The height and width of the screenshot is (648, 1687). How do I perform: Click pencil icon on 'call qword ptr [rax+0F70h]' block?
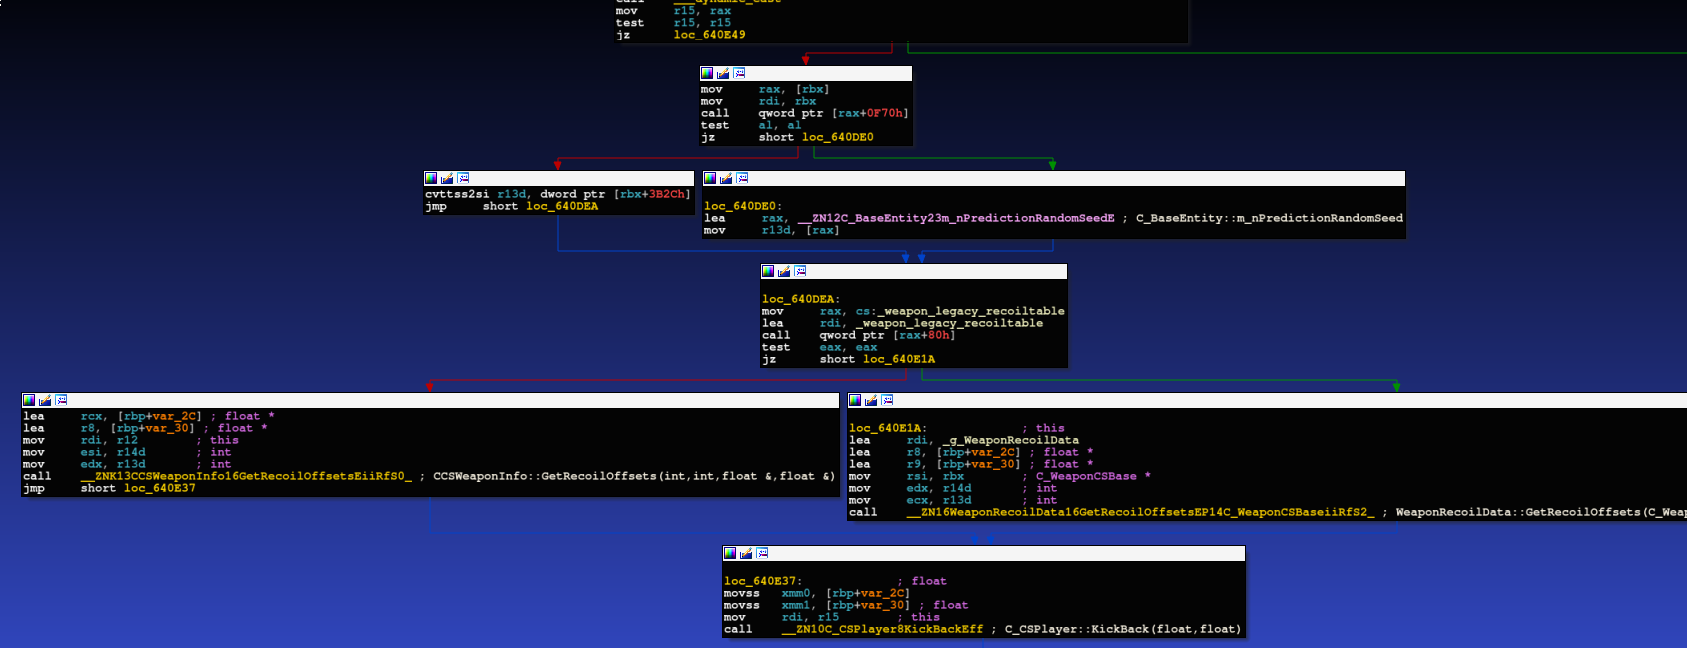coord(723,73)
